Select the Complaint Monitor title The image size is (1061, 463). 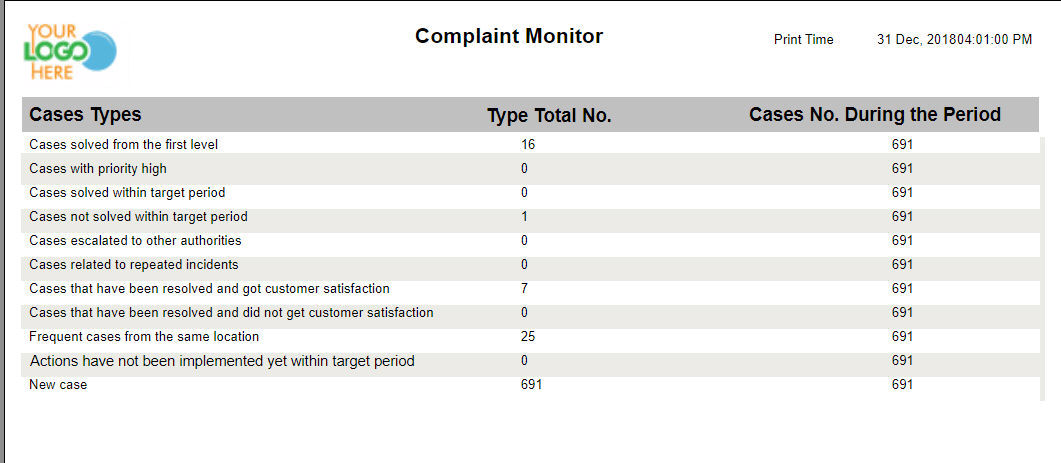coord(509,36)
